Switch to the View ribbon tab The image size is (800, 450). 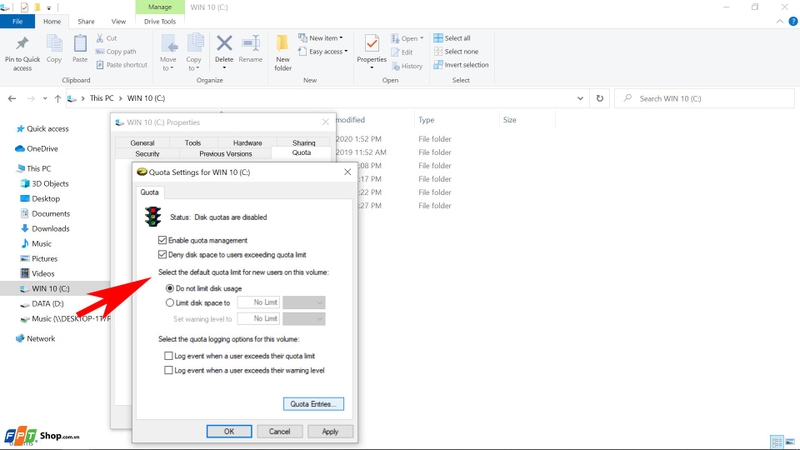pos(118,21)
